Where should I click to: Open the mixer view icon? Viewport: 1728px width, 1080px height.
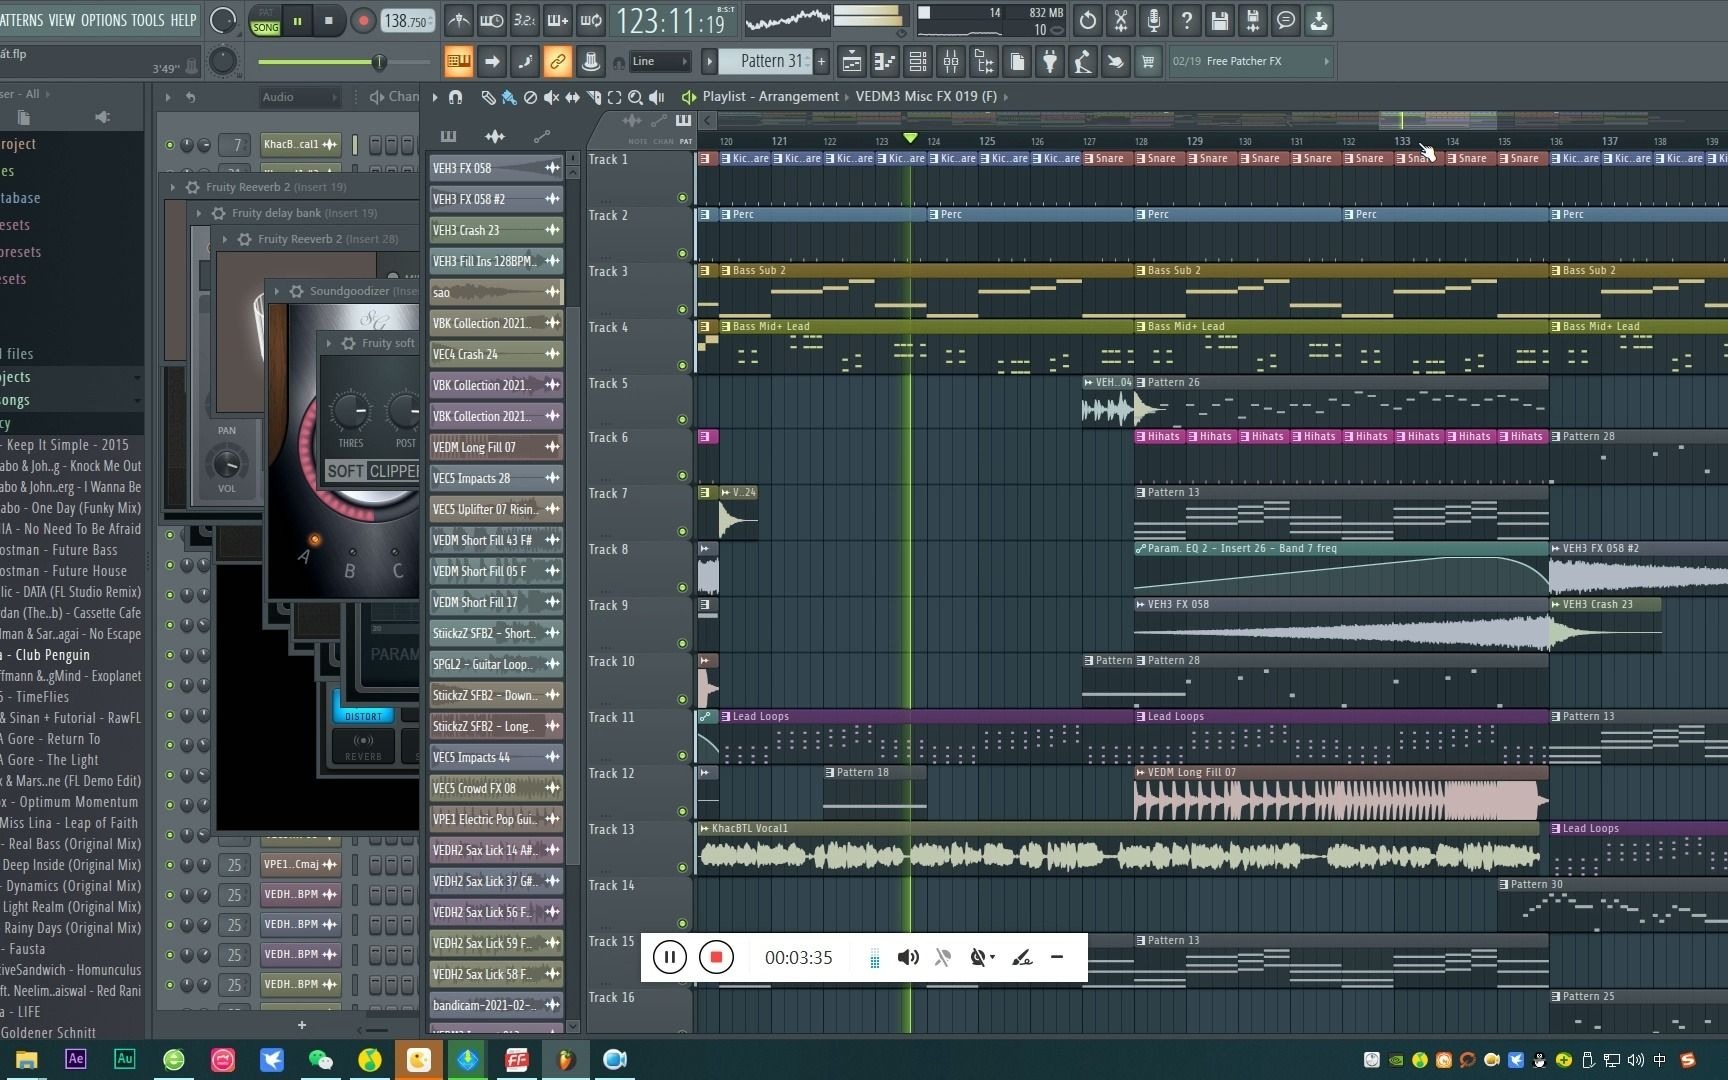point(950,62)
